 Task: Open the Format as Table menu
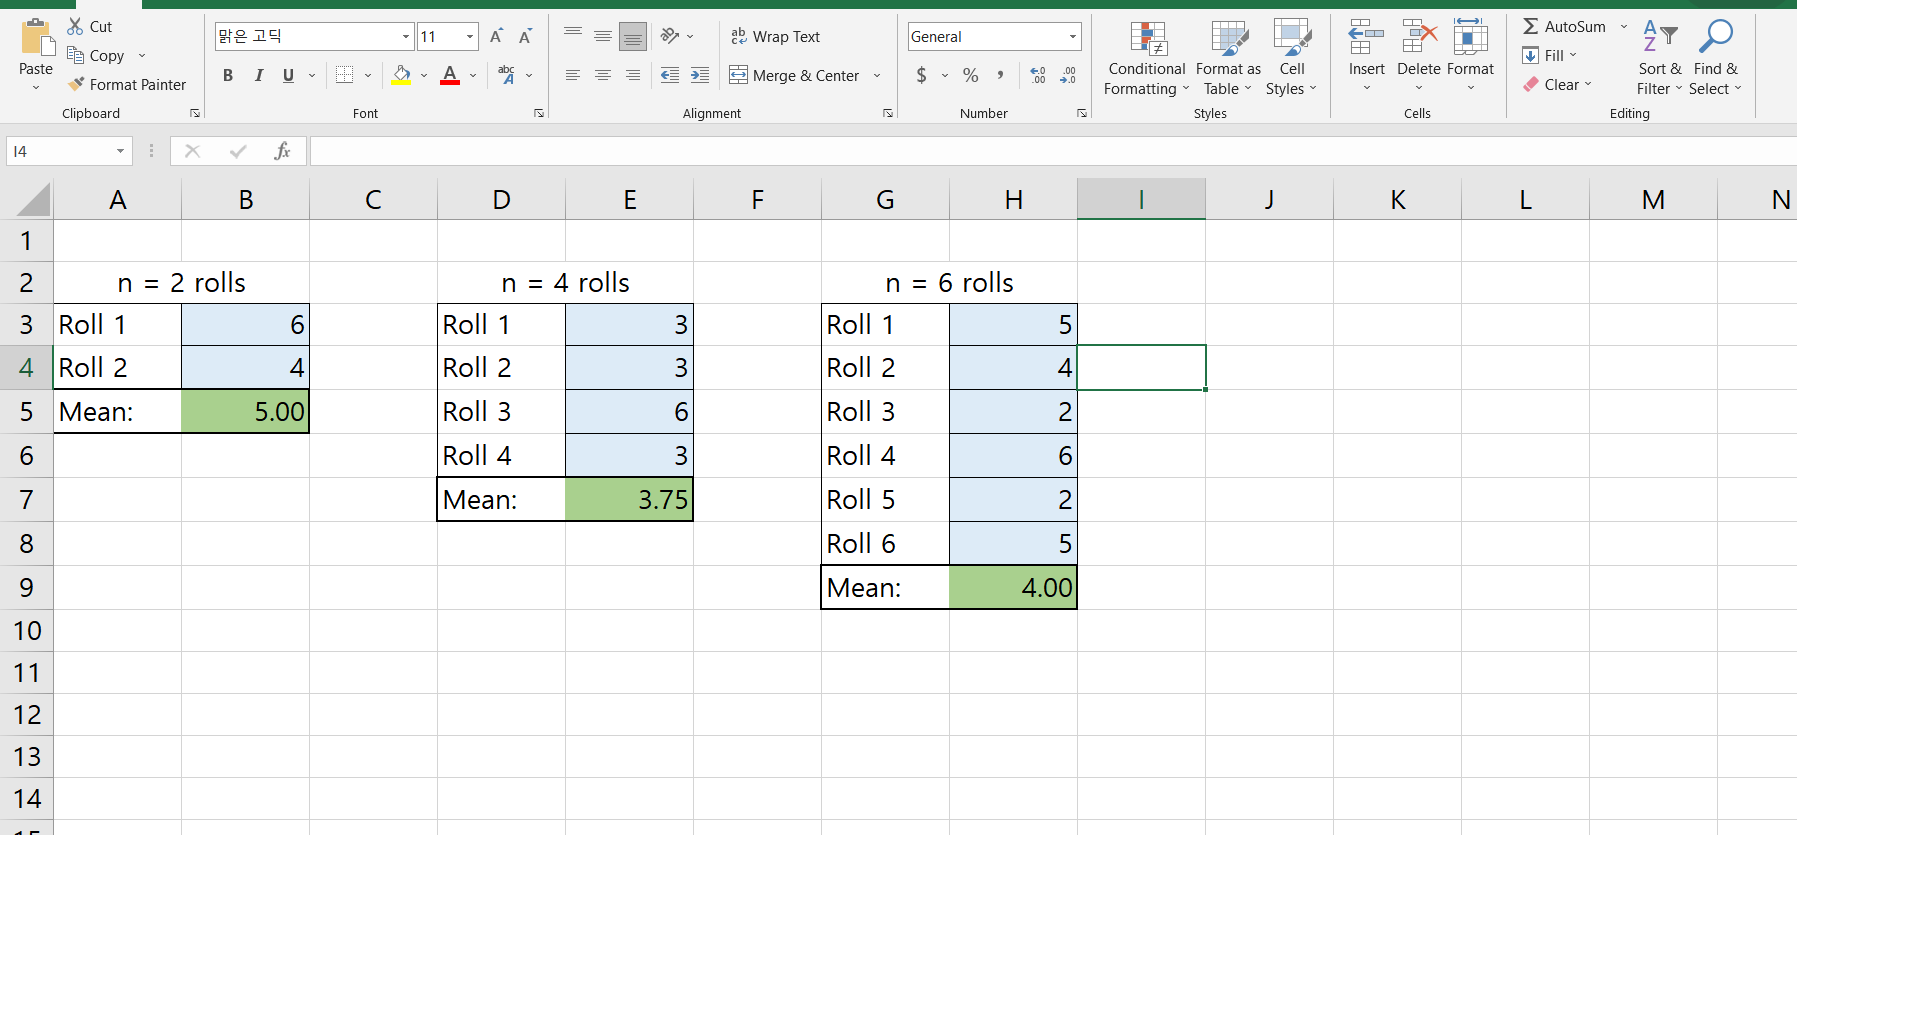1227,57
